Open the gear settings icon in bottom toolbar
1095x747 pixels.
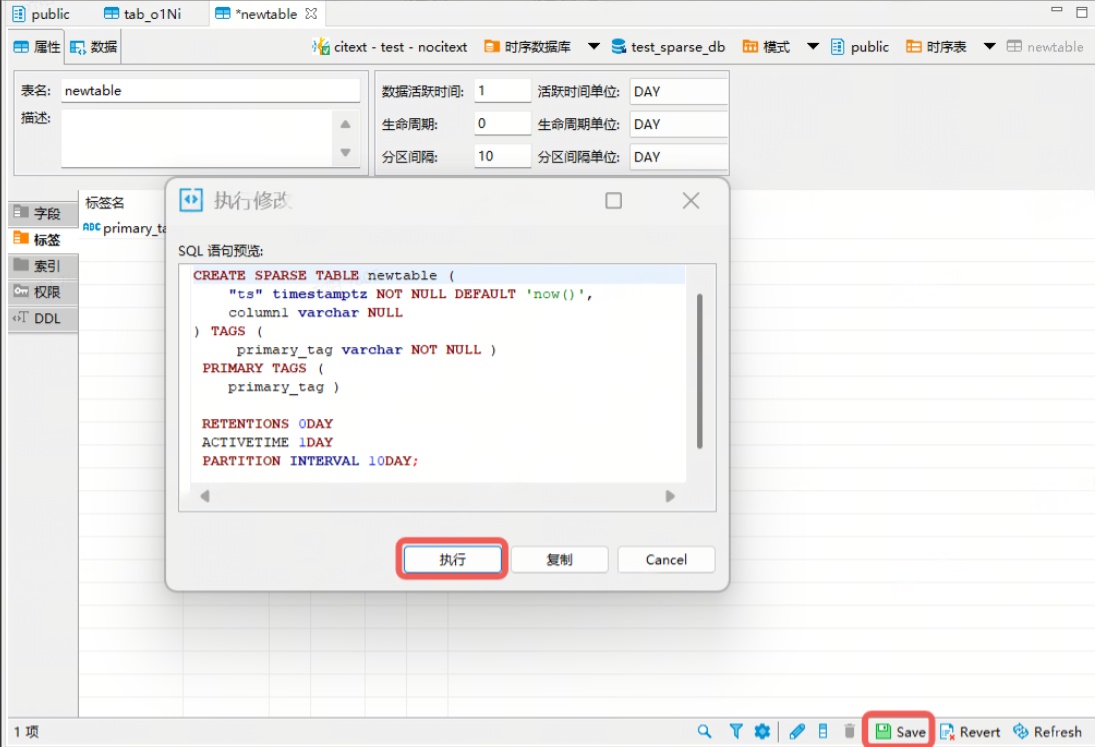762,731
